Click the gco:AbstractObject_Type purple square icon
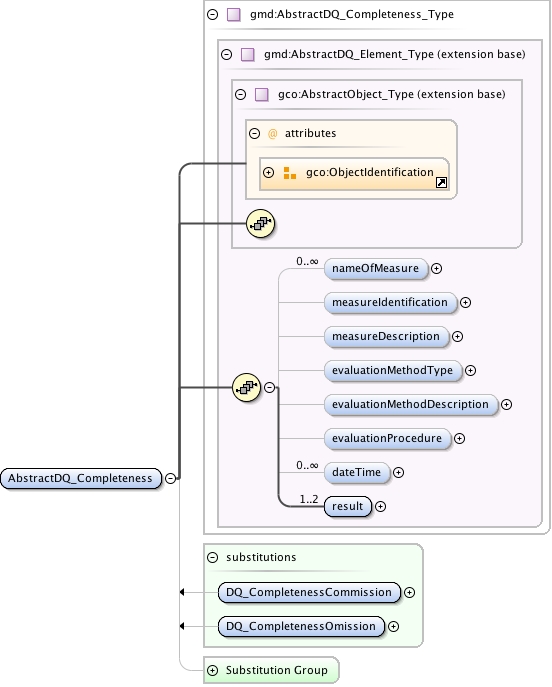This screenshot has width=552, height=687. point(262,95)
